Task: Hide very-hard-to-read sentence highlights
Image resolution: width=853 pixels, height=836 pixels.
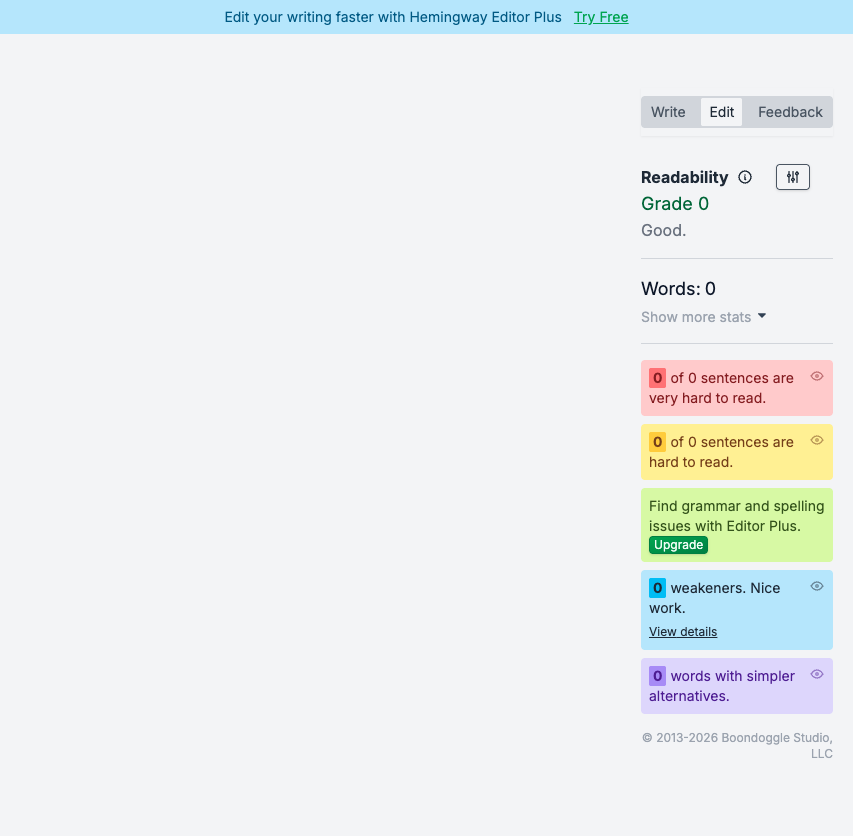Action: [816, 376]
